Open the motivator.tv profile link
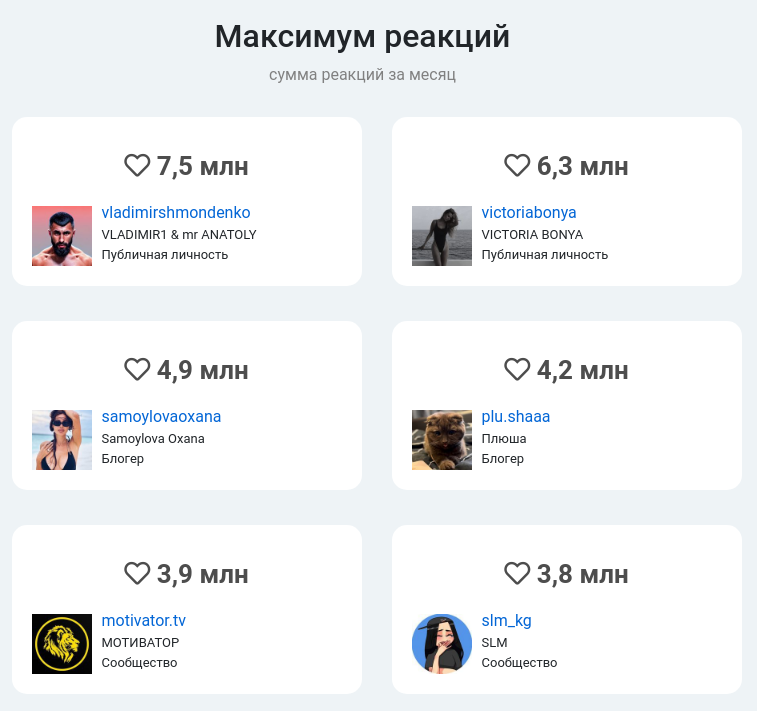Image resolution: width=757 pixels, height=711 pixels. click(143, 620)
